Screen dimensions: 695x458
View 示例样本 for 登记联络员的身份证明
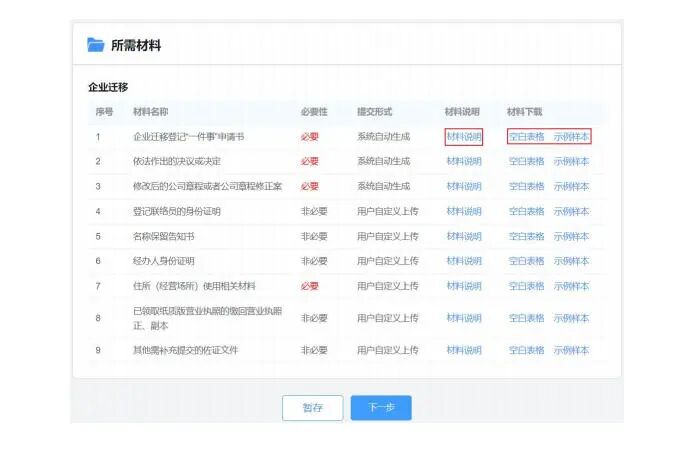click(571, 211)
